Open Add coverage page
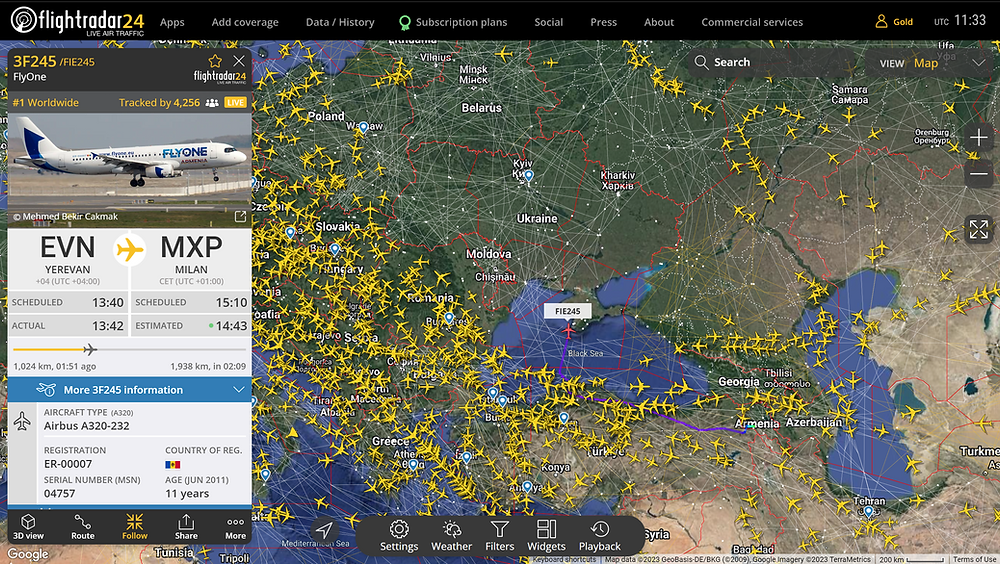Image resolution: width=1000 pixels, height=564 pixels. (245, 22)
